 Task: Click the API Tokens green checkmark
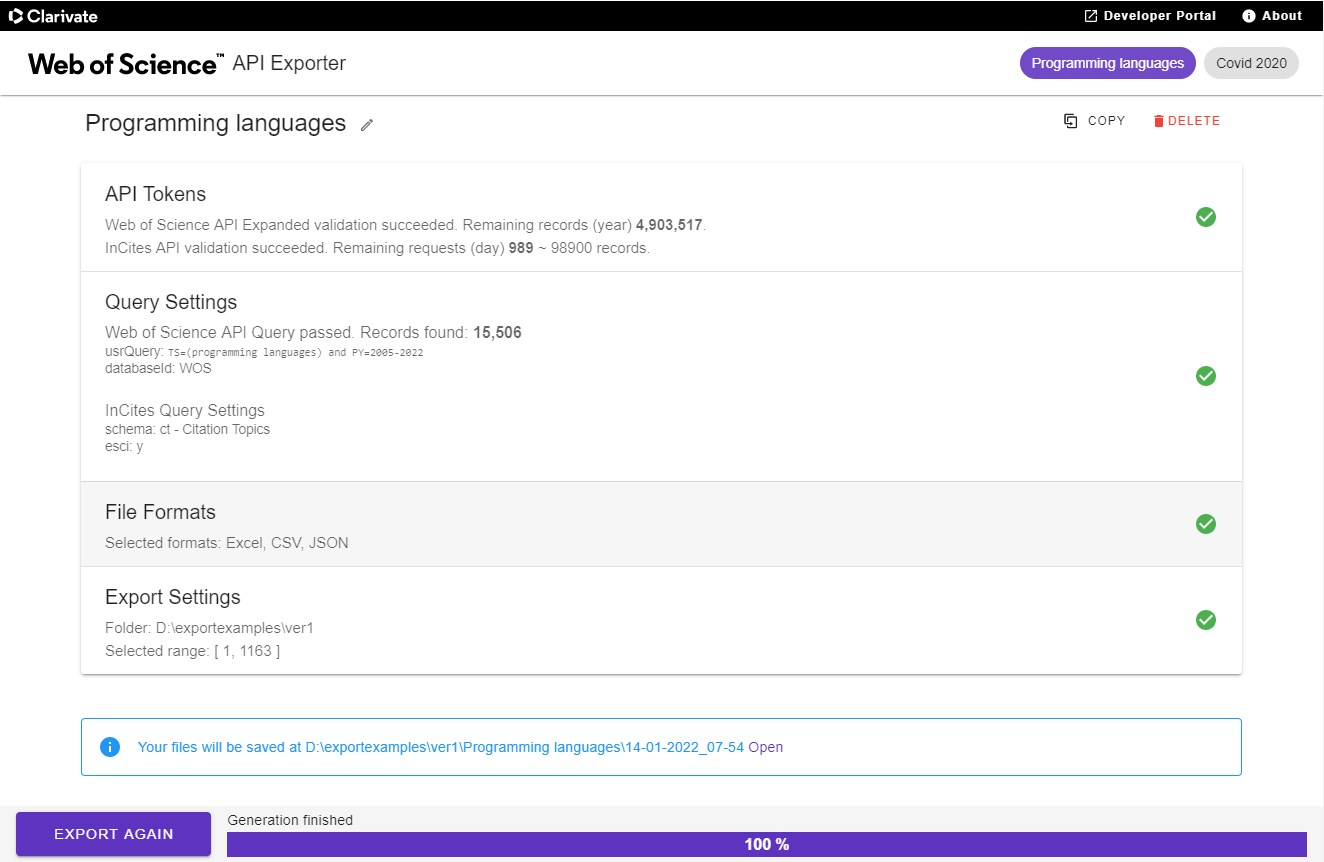coord(1206,217)
